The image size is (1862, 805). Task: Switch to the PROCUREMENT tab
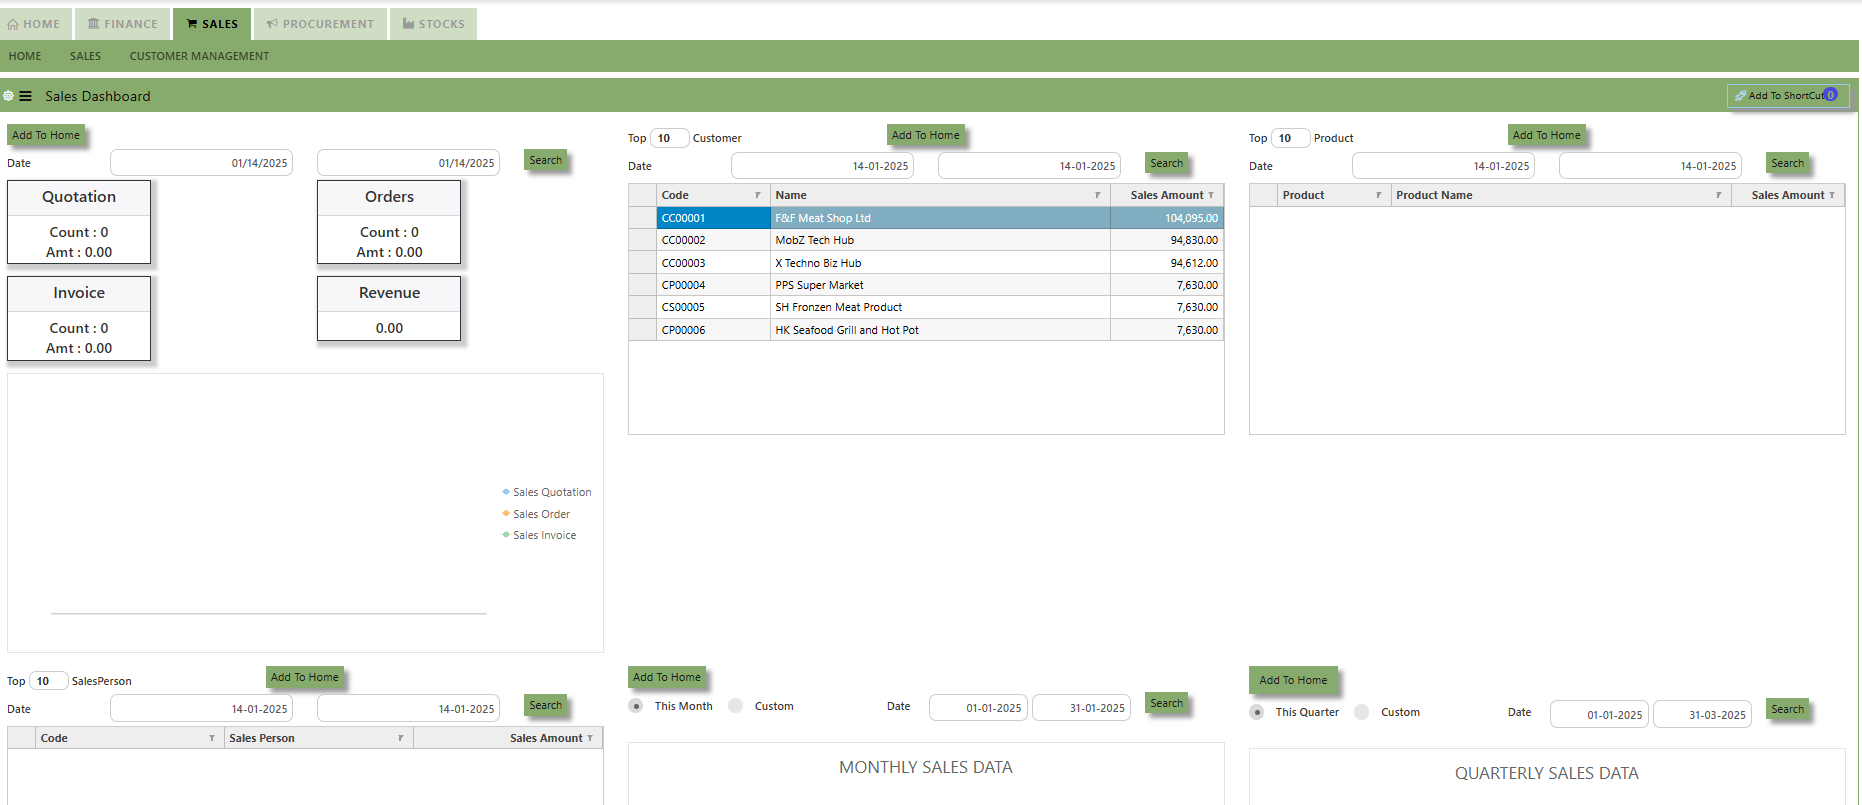click(x=320, y=24)
